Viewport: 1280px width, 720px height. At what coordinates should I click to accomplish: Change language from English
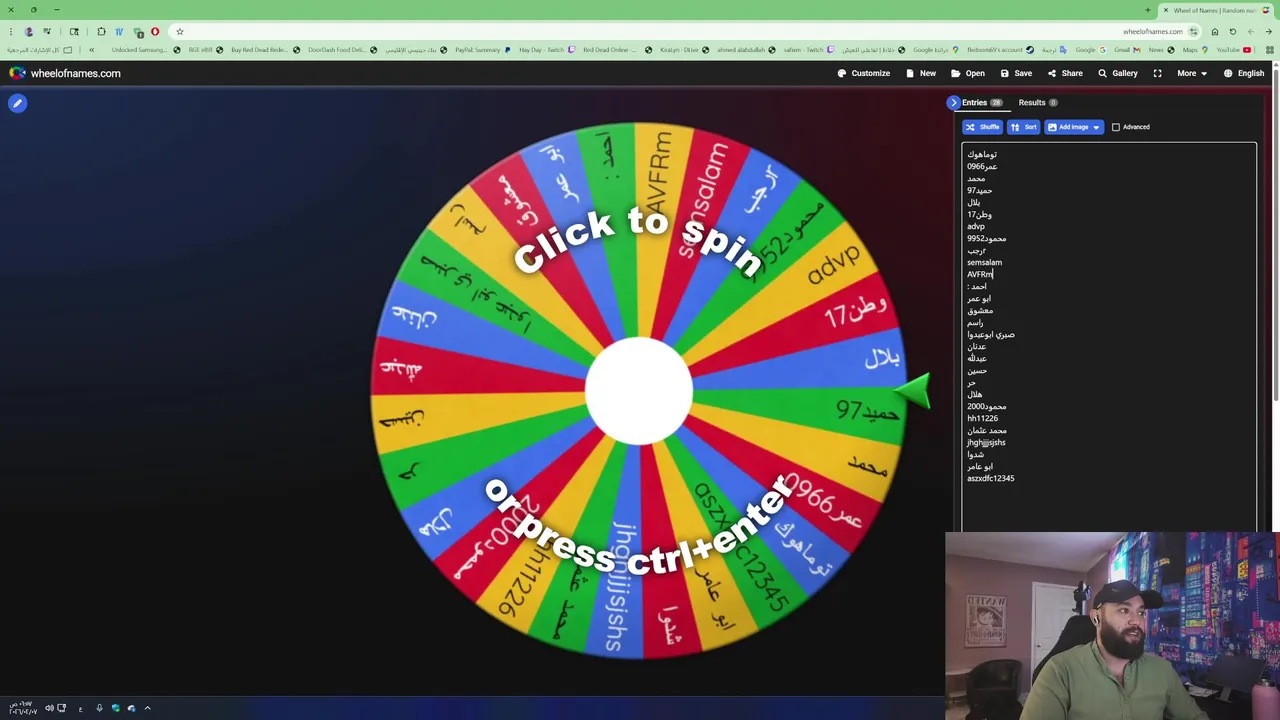coord(1244,73)
